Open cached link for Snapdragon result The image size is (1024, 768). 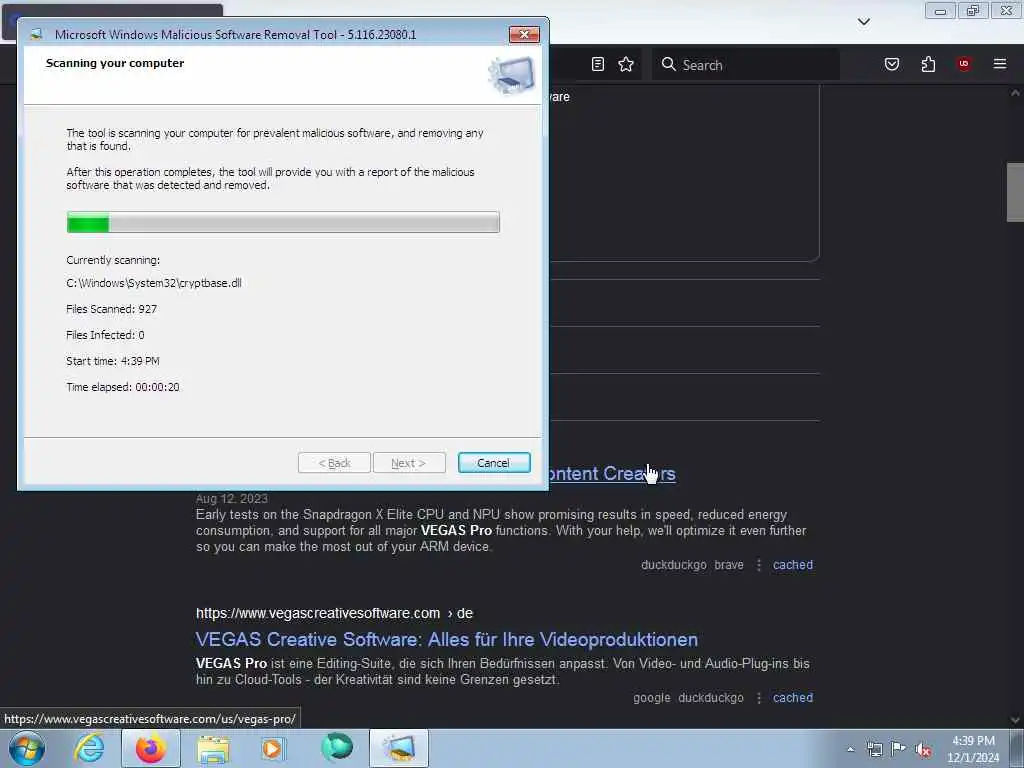pos(793,565)
